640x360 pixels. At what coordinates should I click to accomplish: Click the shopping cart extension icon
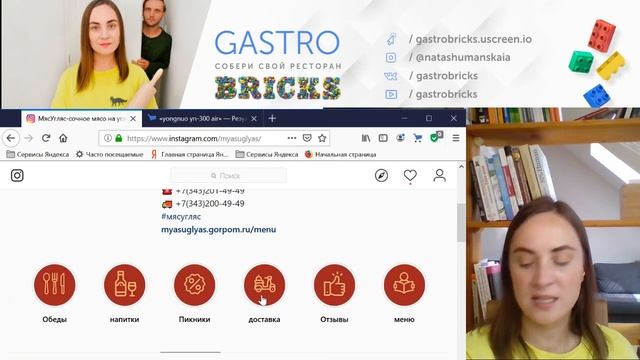pos(417,138)
